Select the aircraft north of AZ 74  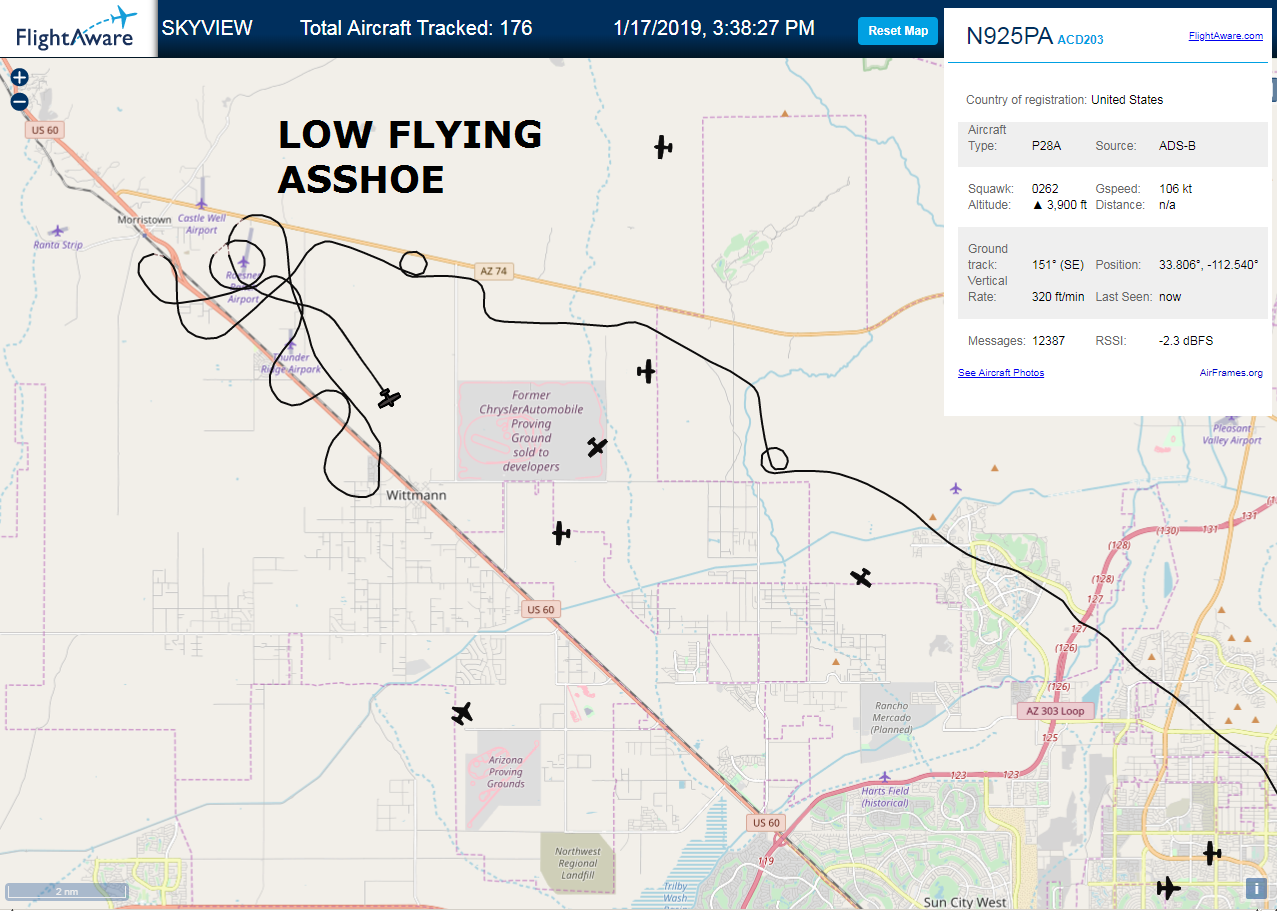pyautogui.click(x=663, y=147)
